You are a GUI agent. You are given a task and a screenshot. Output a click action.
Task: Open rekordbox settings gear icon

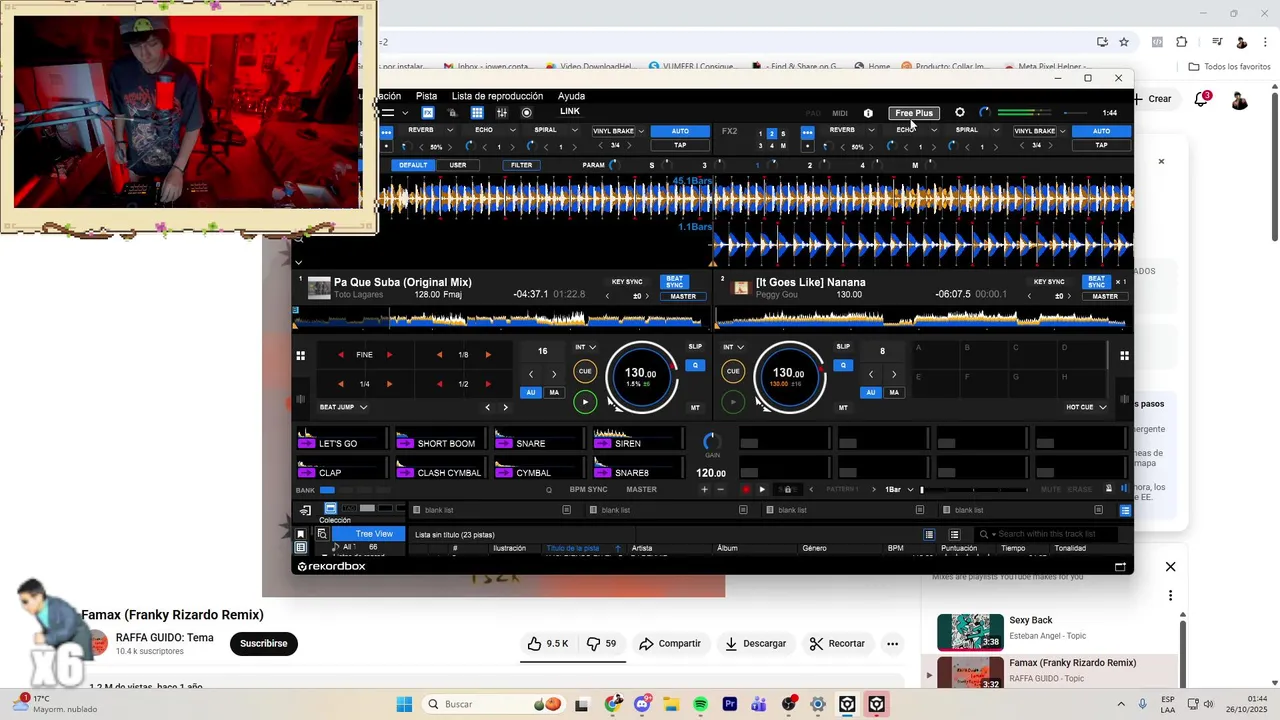[x=960, y=113]
